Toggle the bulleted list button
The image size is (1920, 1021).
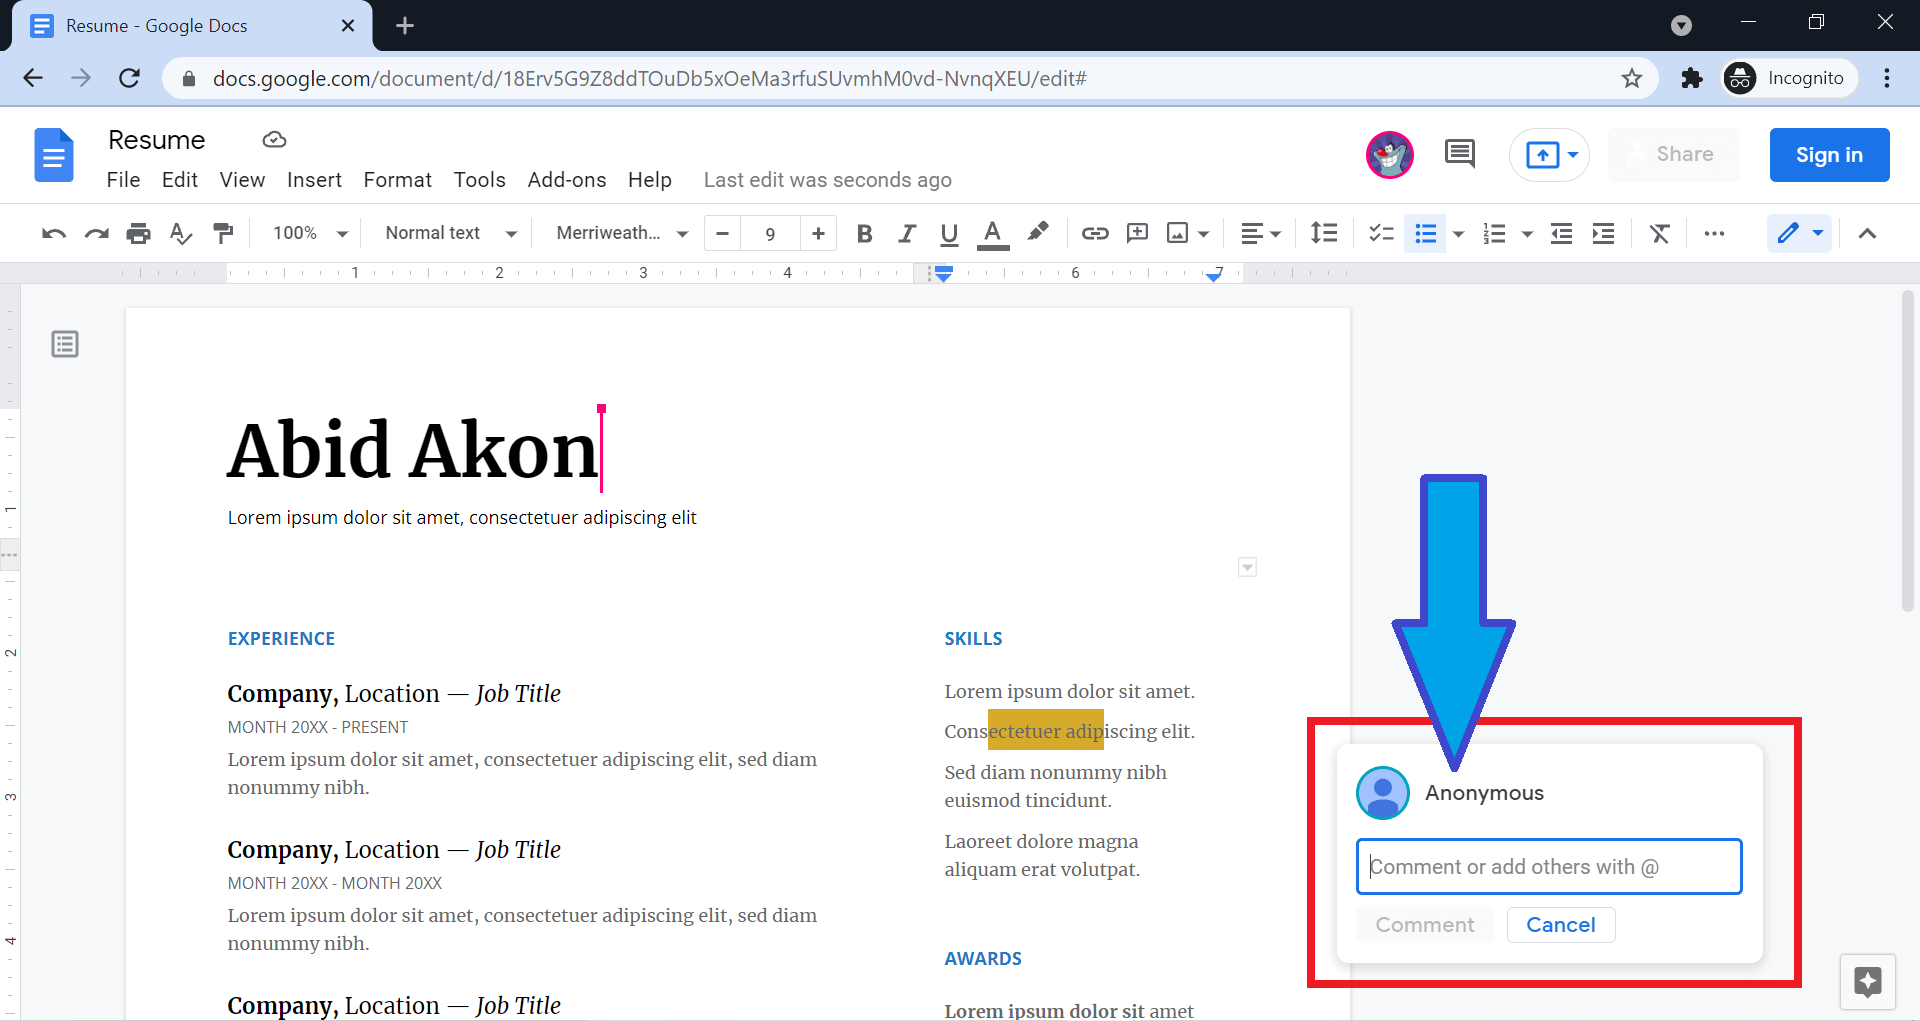[x=1425, y=234]
